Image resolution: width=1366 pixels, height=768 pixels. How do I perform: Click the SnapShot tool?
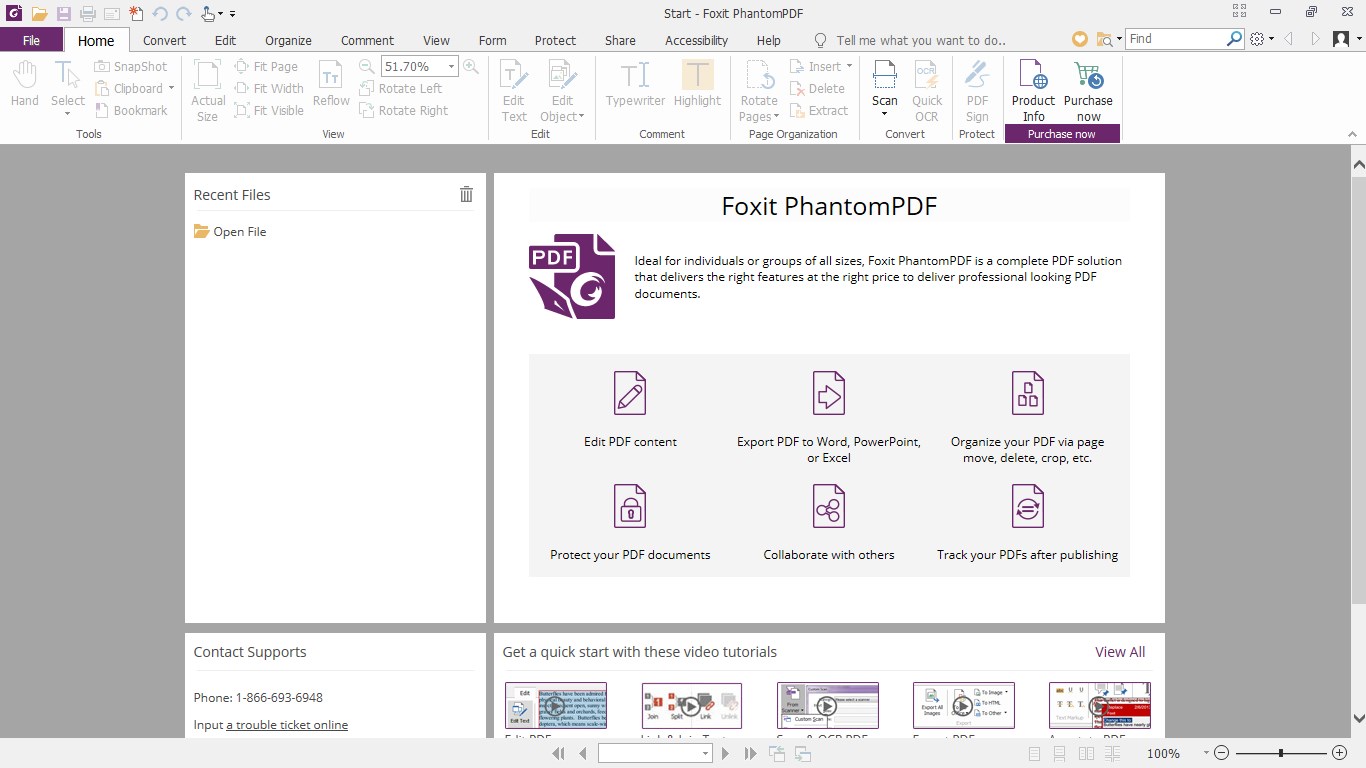click(131, 66)
